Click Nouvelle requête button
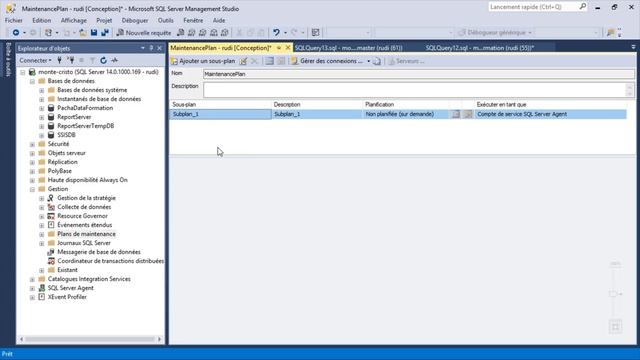 coord(144,32)
